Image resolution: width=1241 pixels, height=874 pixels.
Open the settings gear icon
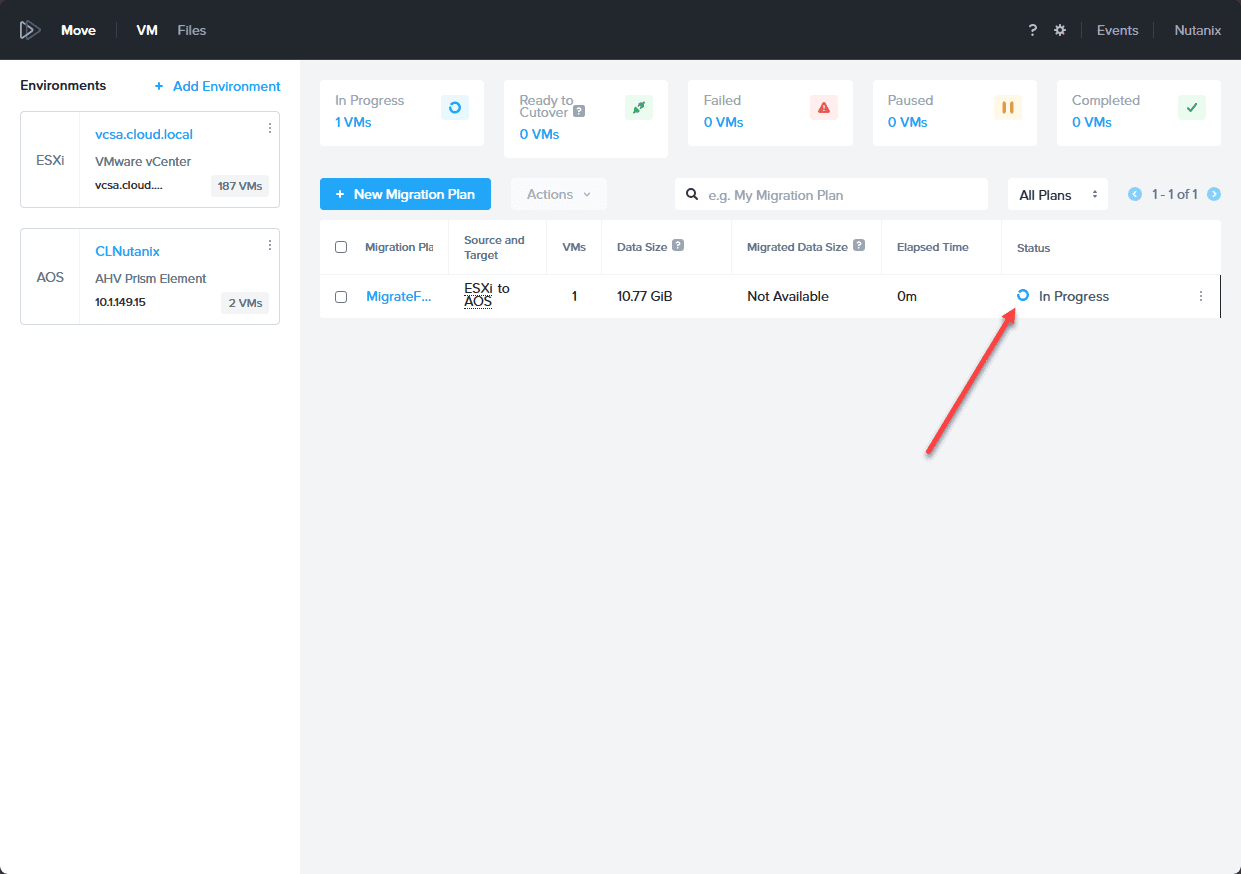click(1060, 30)
